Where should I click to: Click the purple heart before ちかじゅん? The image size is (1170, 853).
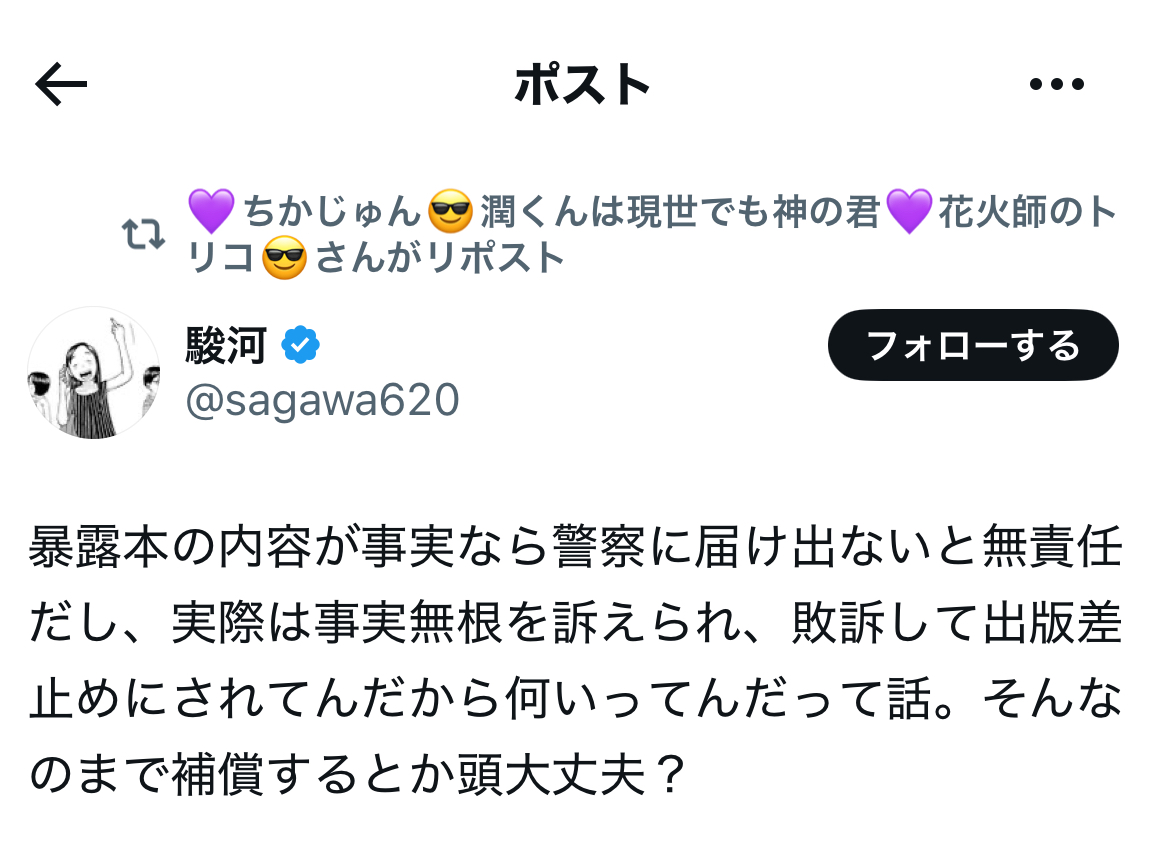211,210
